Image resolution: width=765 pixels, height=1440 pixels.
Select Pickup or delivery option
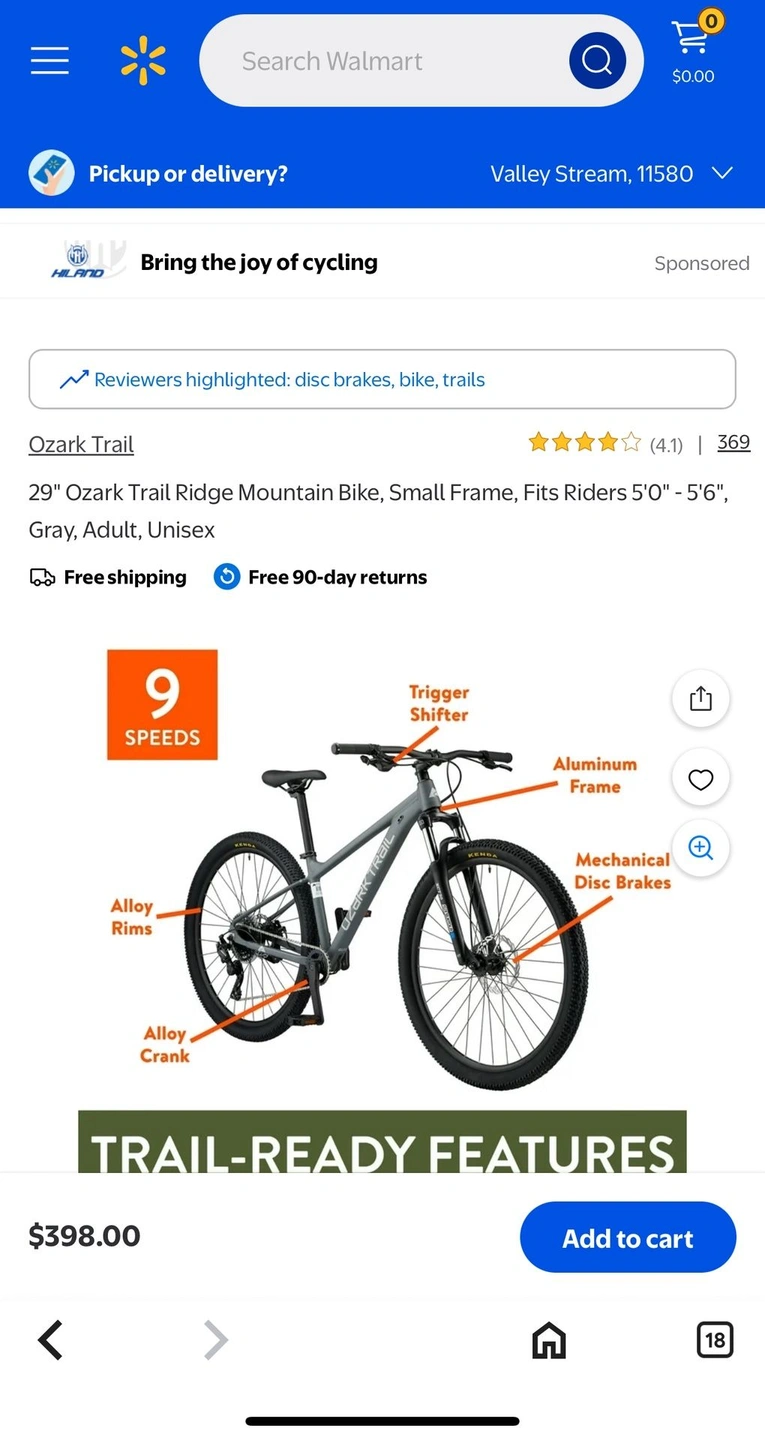(x=158, y=174)
